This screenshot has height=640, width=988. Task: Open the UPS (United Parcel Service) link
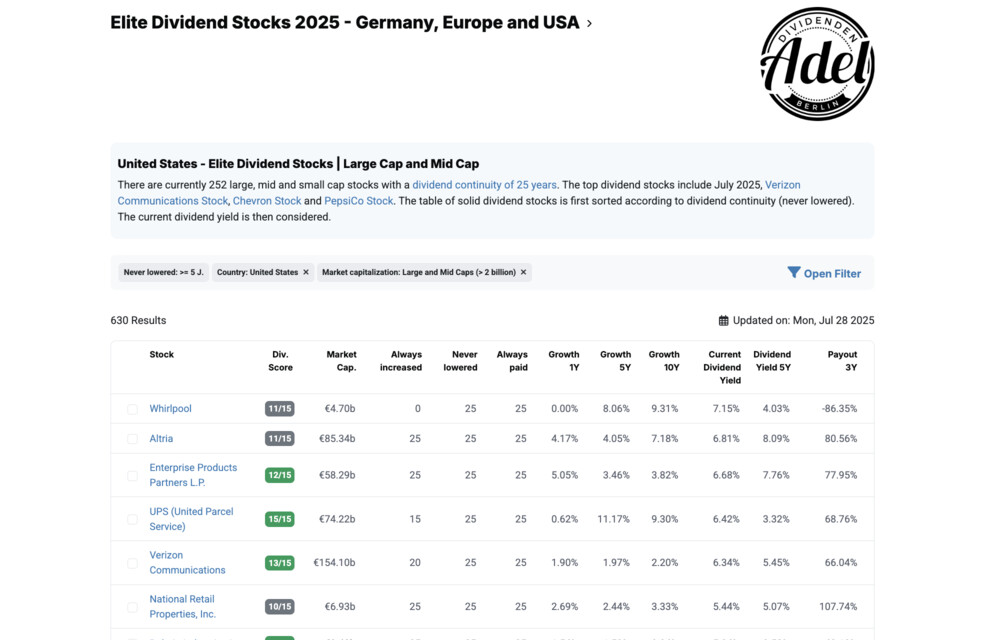(191, 519)
